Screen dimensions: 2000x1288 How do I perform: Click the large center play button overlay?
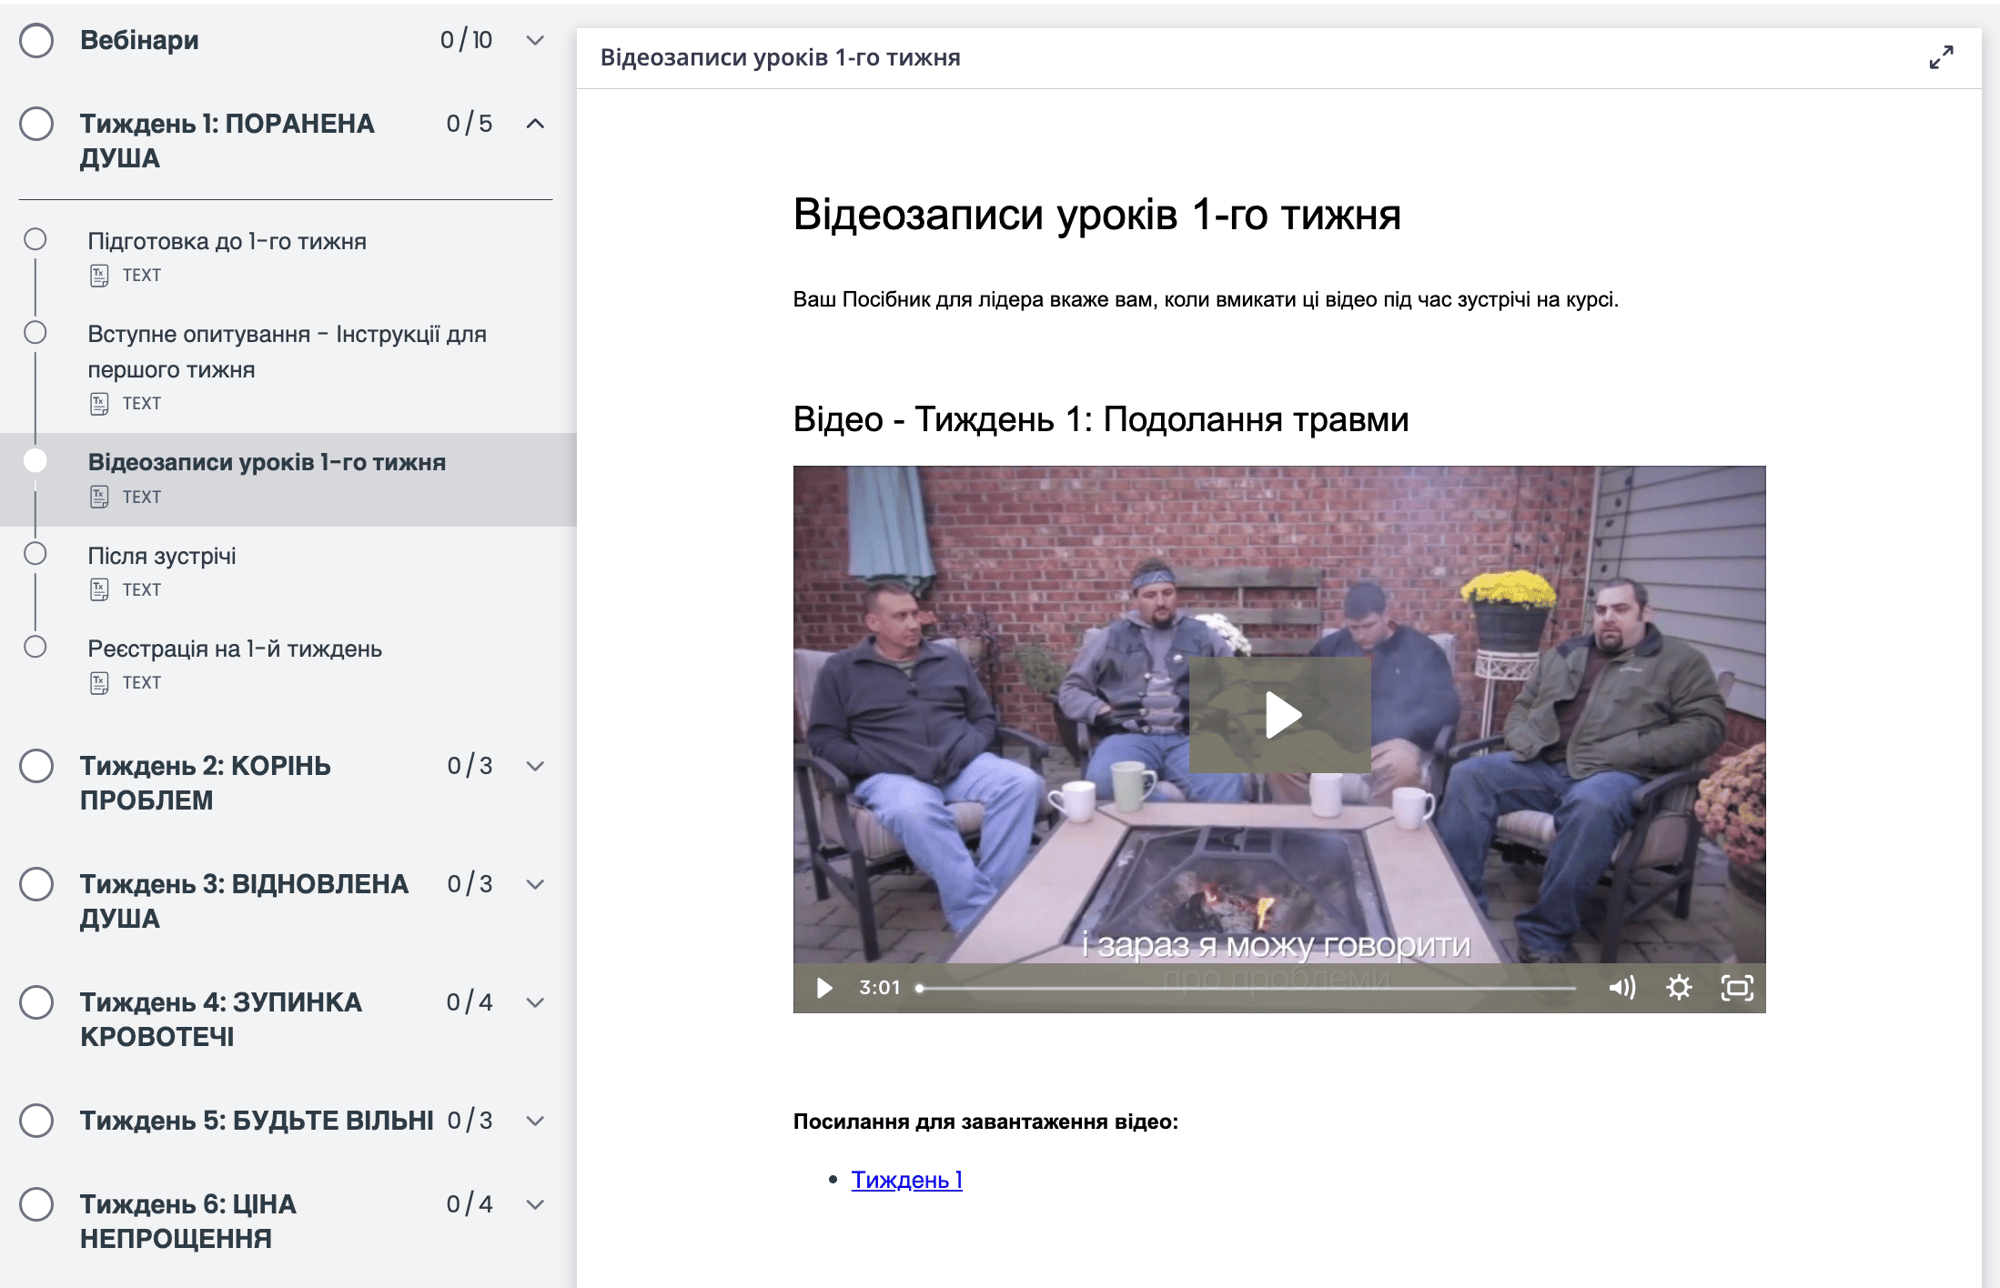pyautogui.click(x=1280, y=715)
